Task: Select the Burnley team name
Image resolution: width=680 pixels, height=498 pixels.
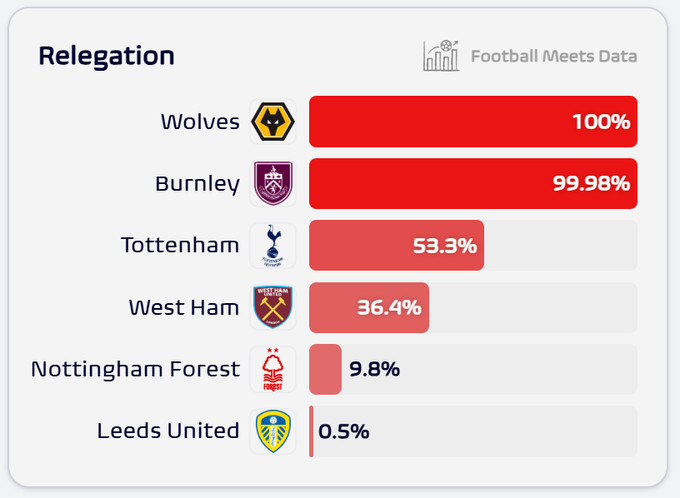Action: pyautogui.click(x=197, y=184)
